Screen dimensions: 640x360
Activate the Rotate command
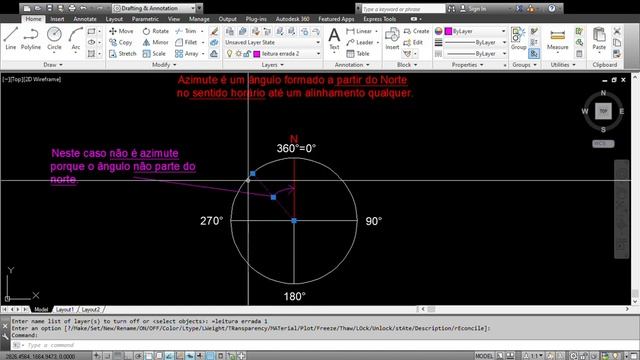pyautogui.click(x=156, y=31)
